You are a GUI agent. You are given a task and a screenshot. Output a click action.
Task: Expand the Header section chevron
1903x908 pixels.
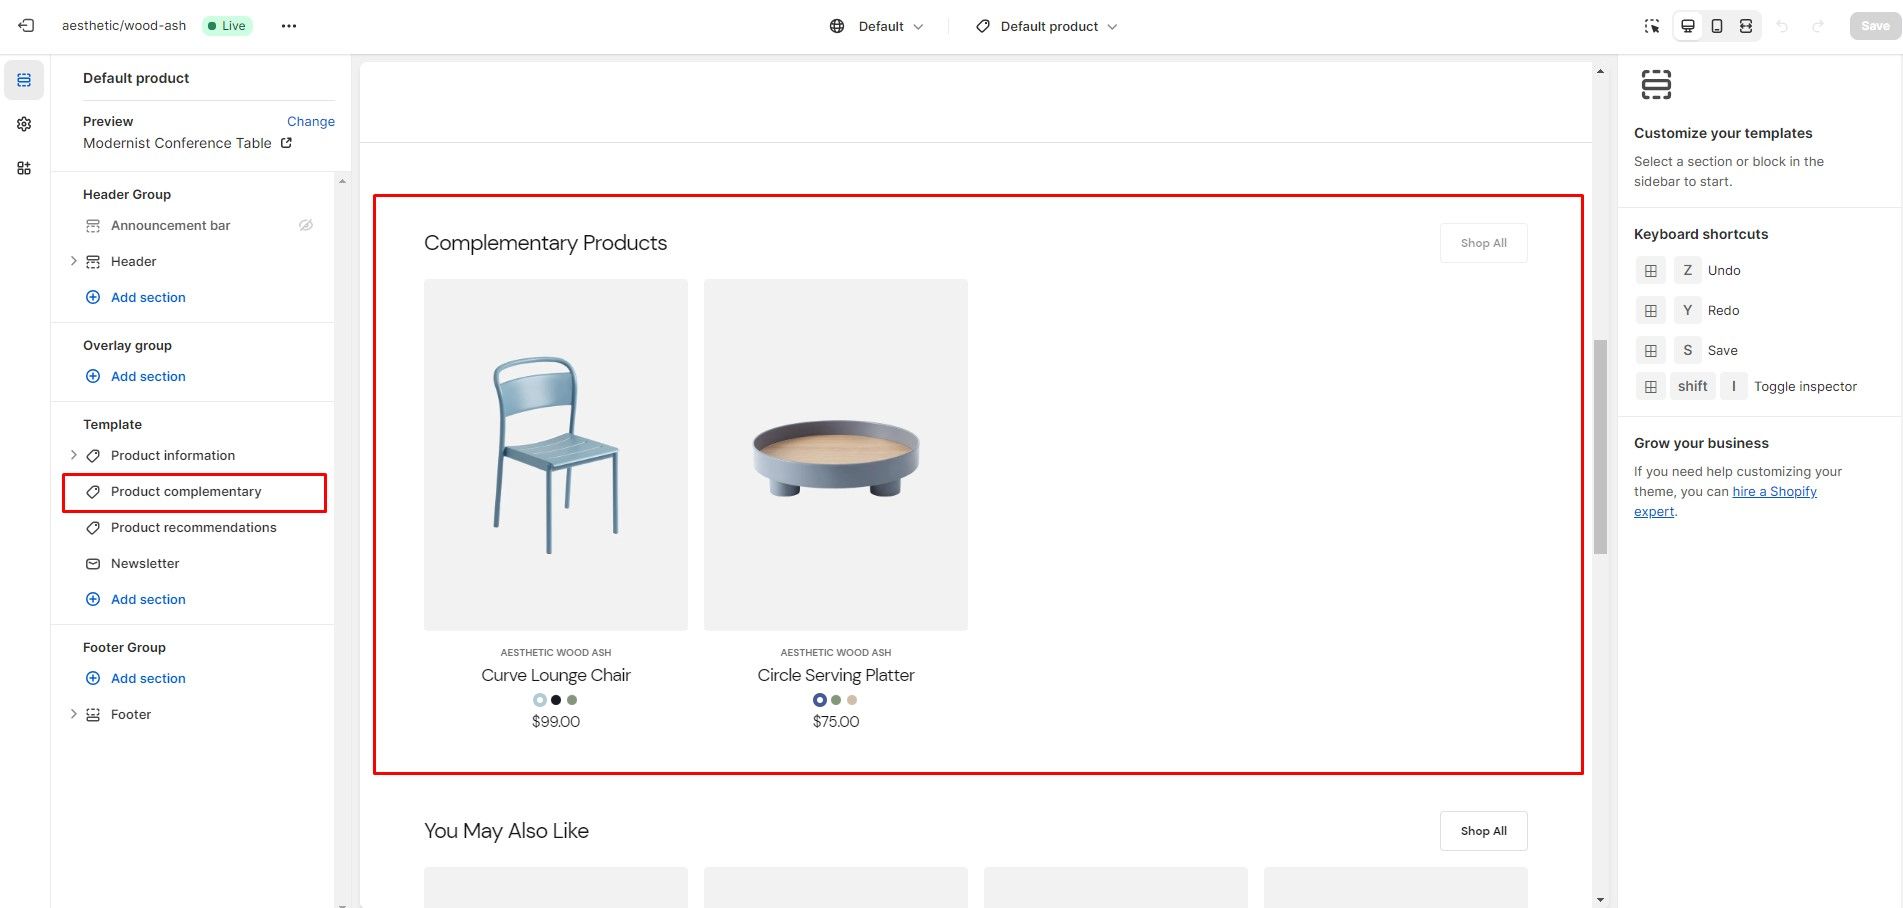click(x=73, y=261)
